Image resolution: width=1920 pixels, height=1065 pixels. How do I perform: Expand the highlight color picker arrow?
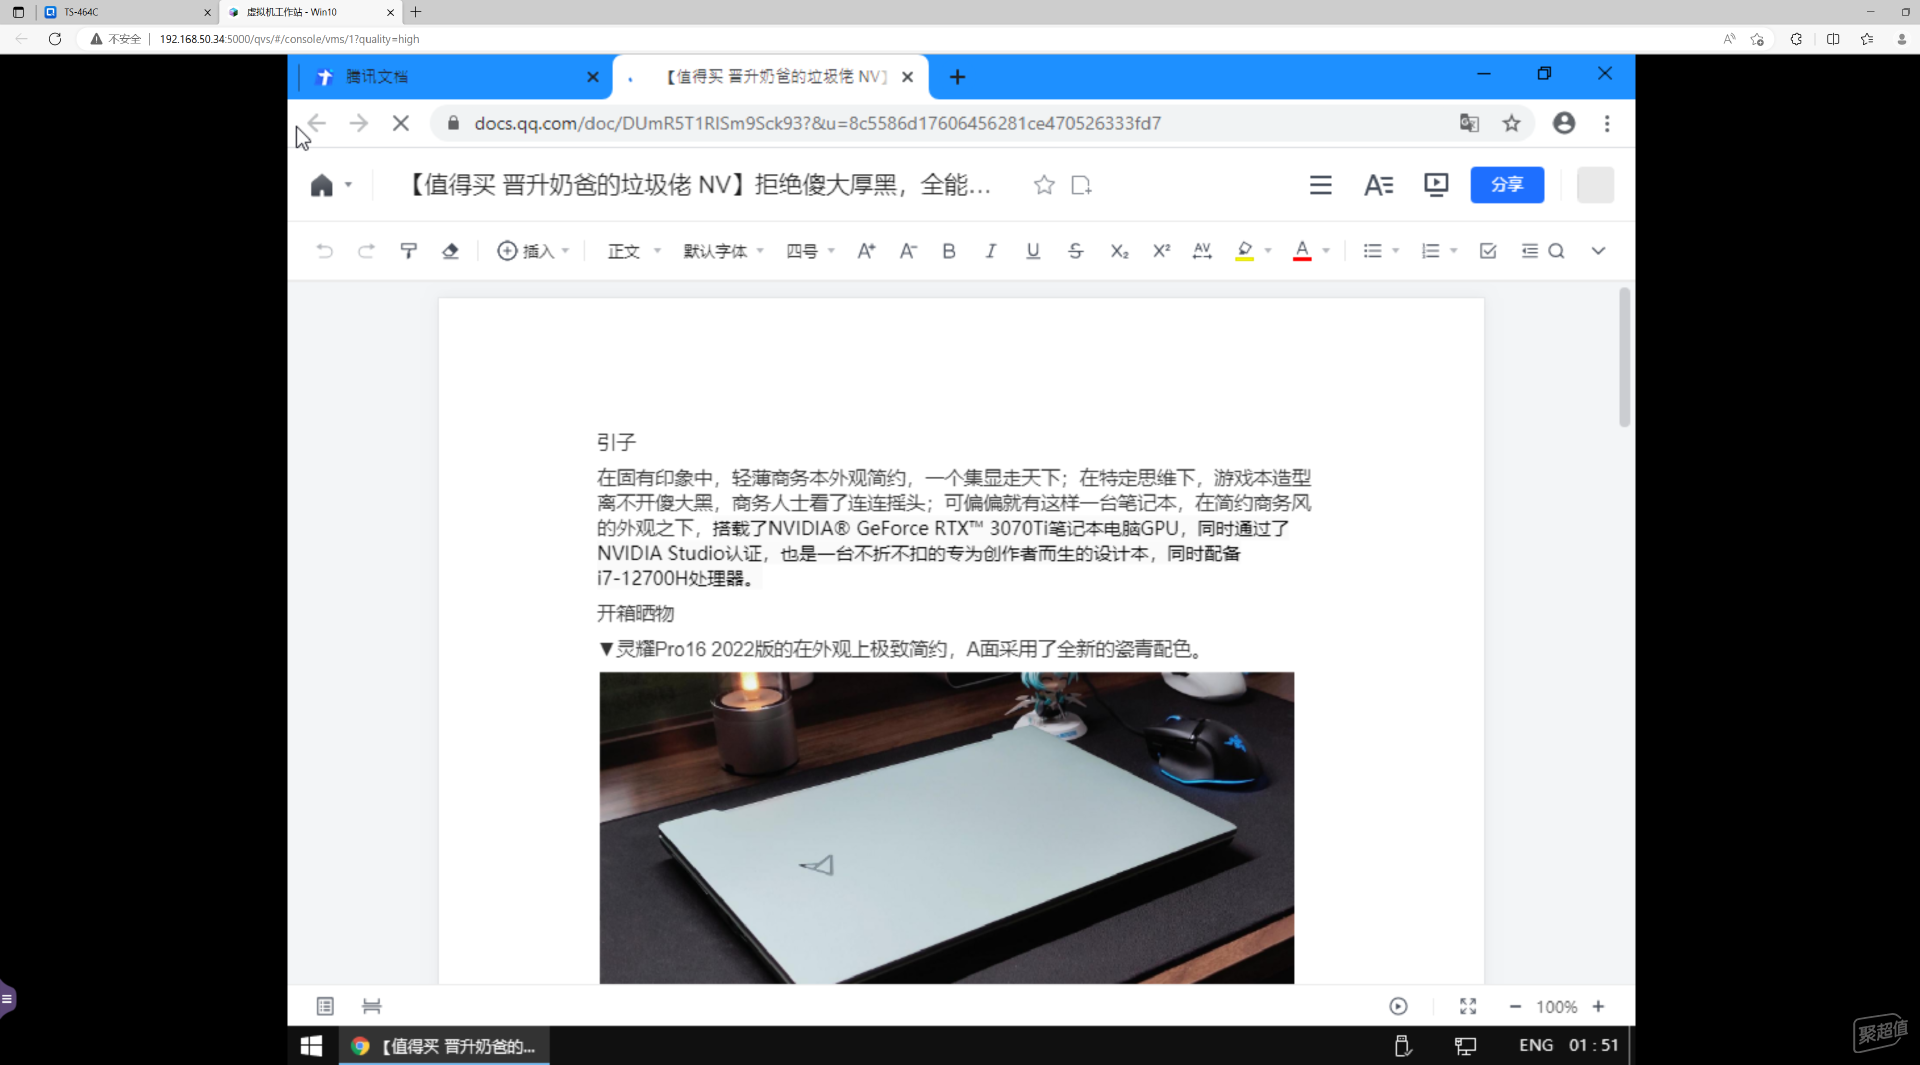(1268, 251)
